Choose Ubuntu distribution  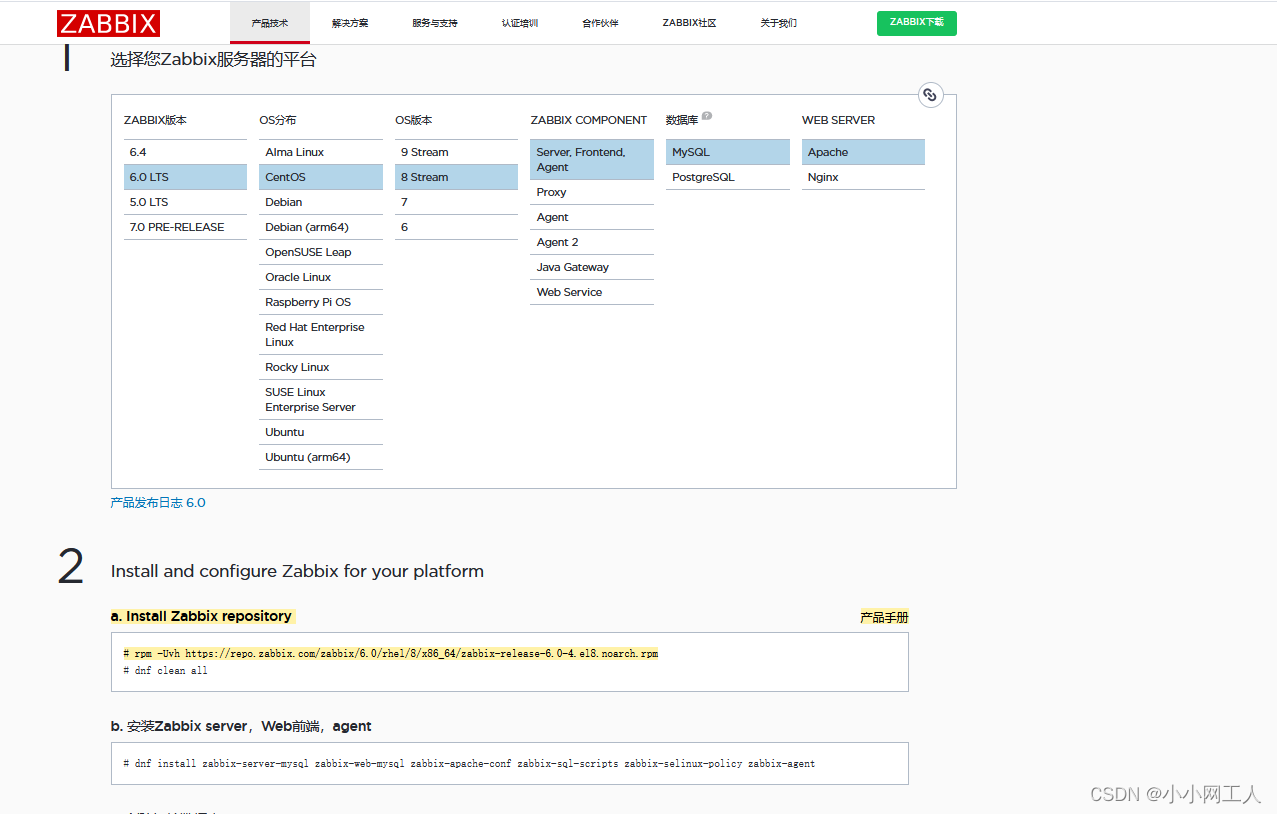tap(321, 432)
